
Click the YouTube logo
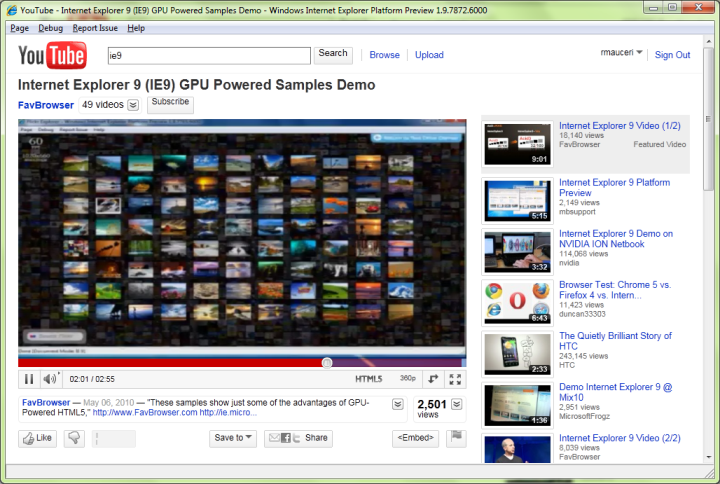coord(52,56)
